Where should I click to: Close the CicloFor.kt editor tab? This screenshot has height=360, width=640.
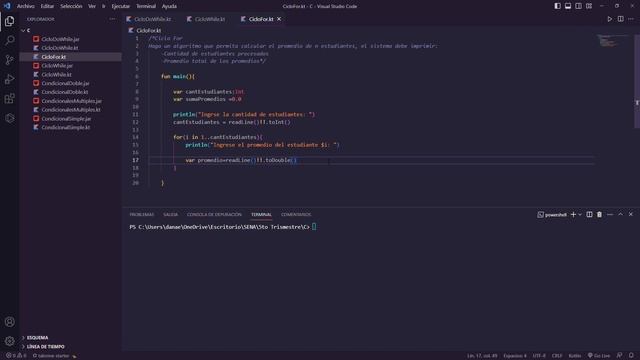tap(279, 19)
